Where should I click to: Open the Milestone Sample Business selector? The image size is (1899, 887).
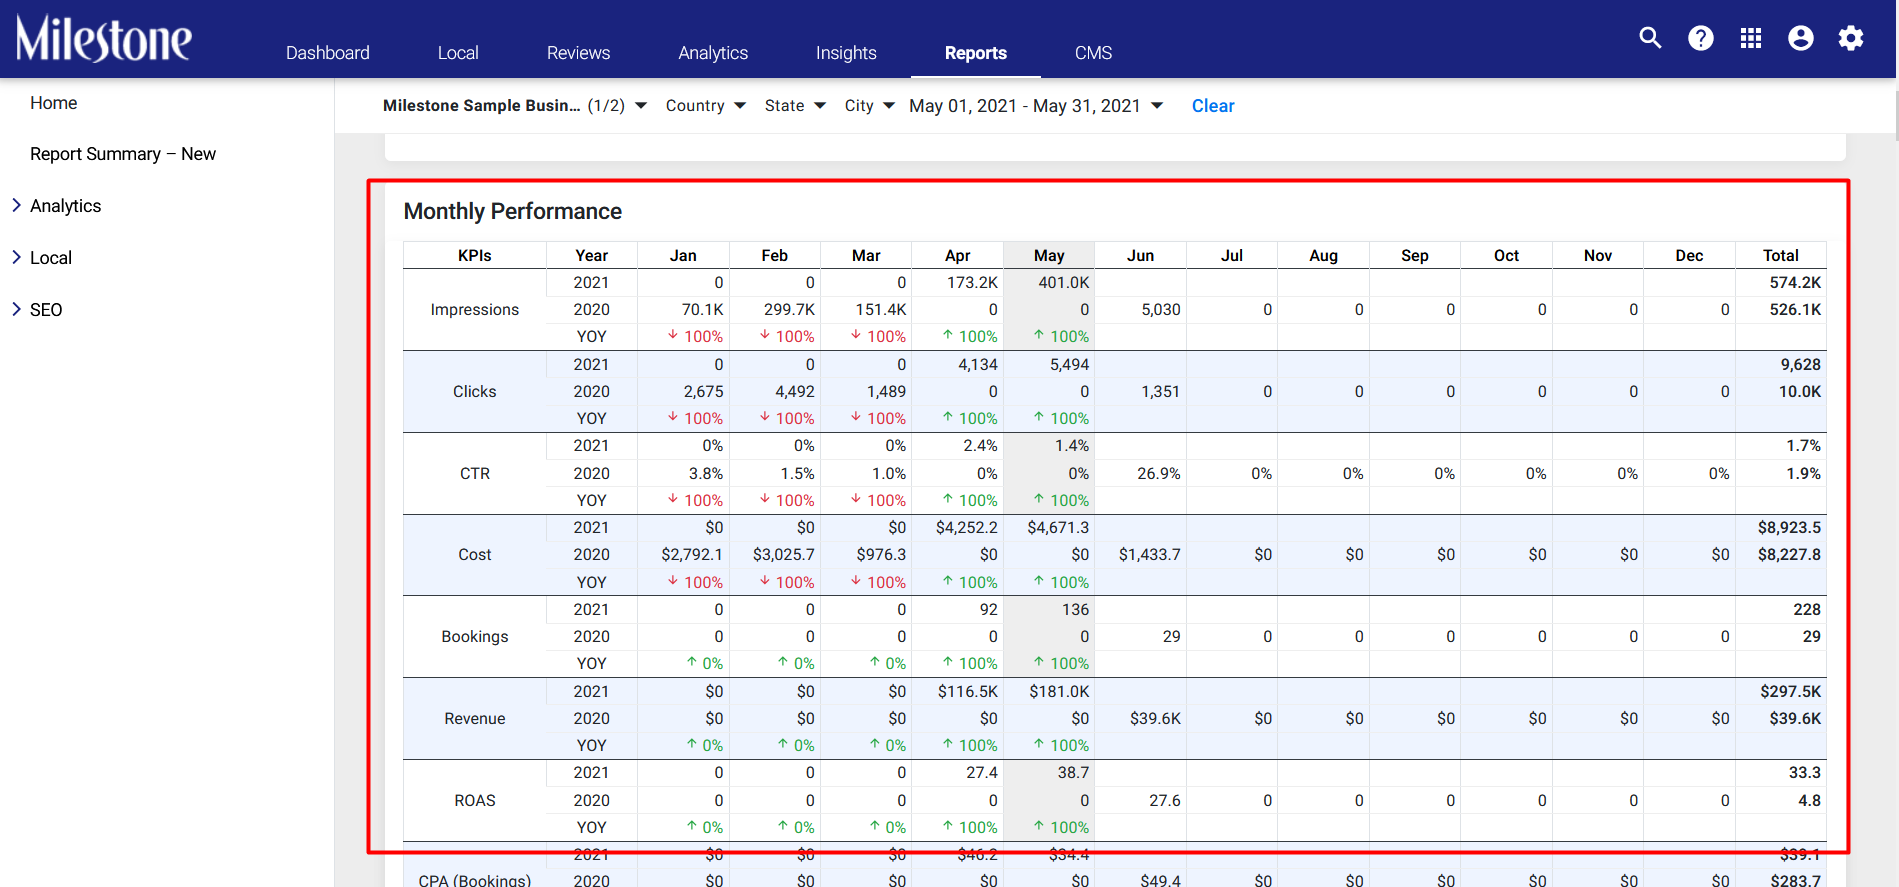[x=515, y=106]
